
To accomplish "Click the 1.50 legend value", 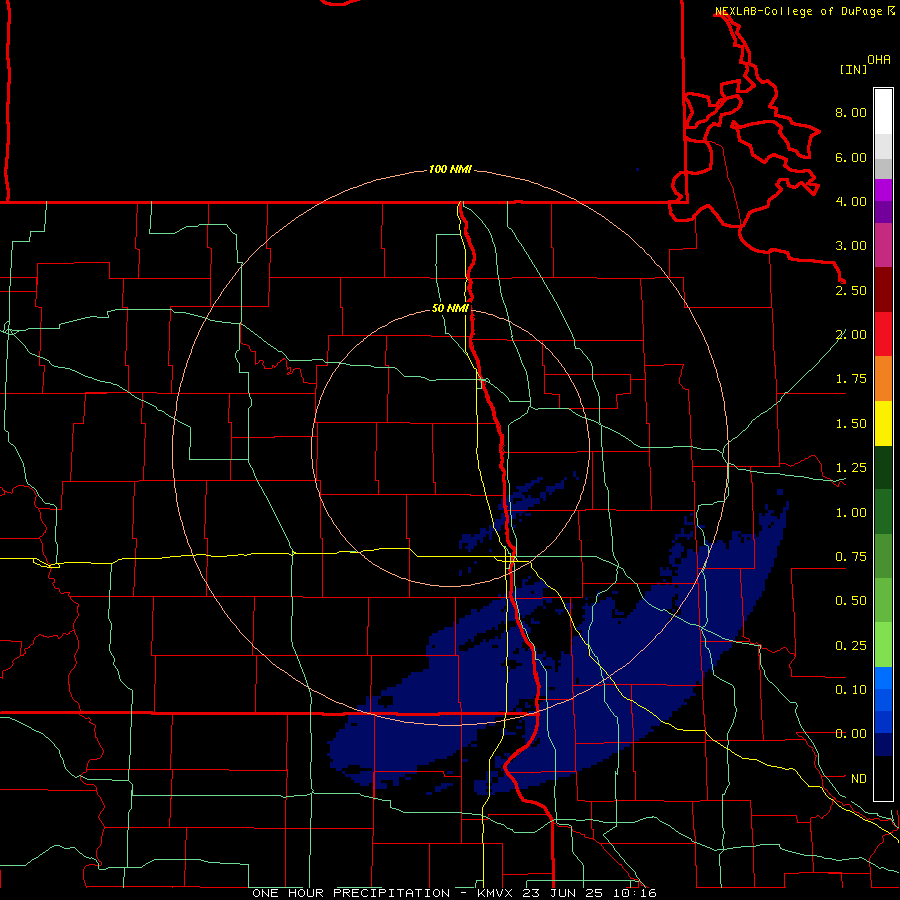I will coord(851,424).
